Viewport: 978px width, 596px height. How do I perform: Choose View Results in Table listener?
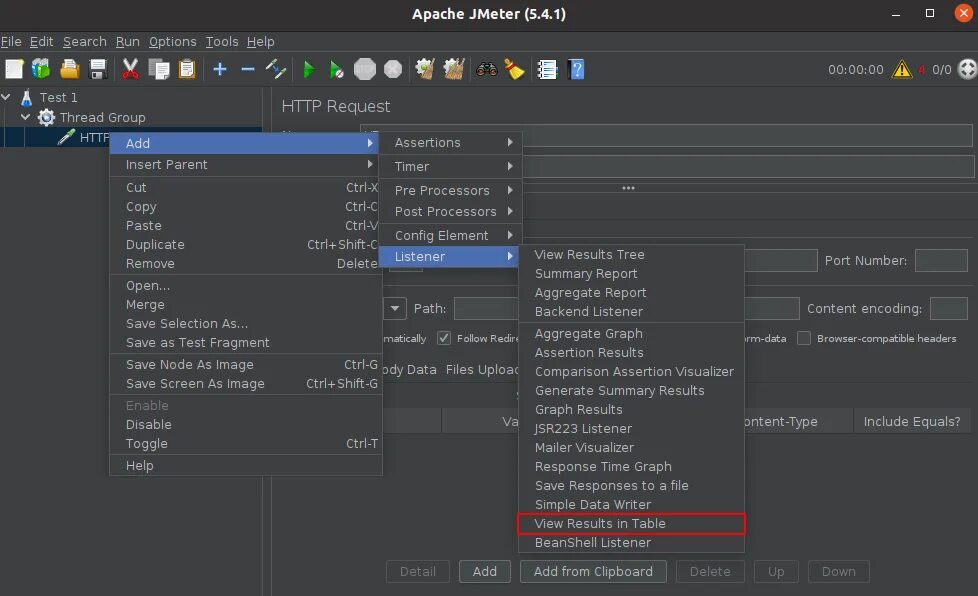[x=631, y=524]
